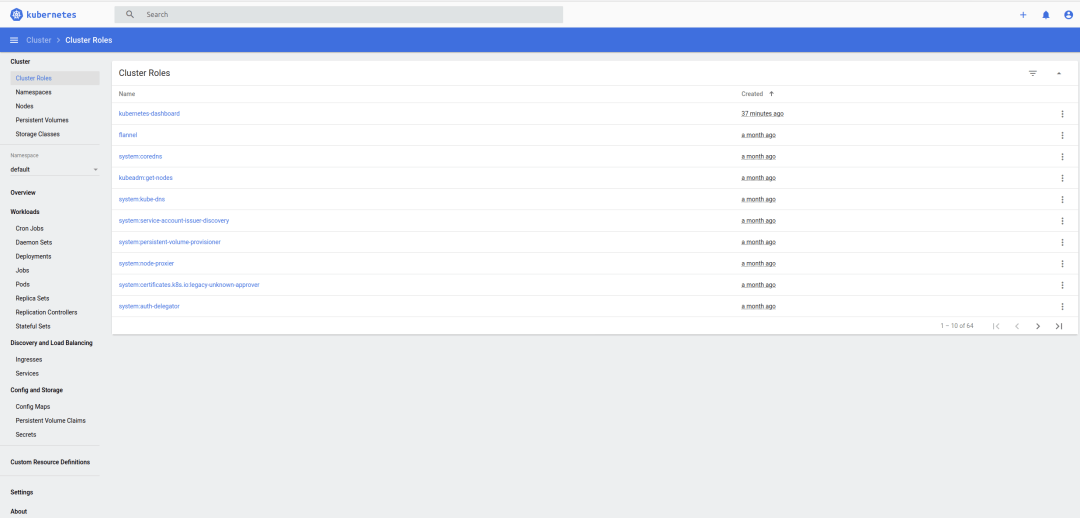1080x518 pixels.
Task: Click the Cluster breadcrumb link
Action: click(x=39, y=40)
